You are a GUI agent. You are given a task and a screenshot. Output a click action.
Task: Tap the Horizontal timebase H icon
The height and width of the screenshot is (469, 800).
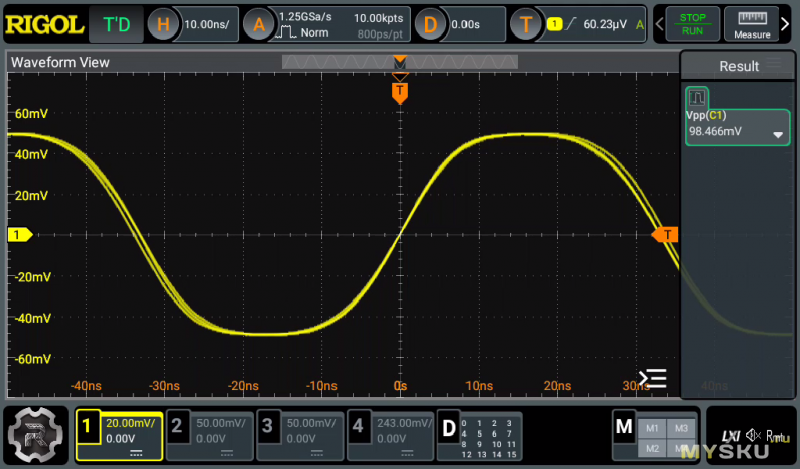click(164, 25)
